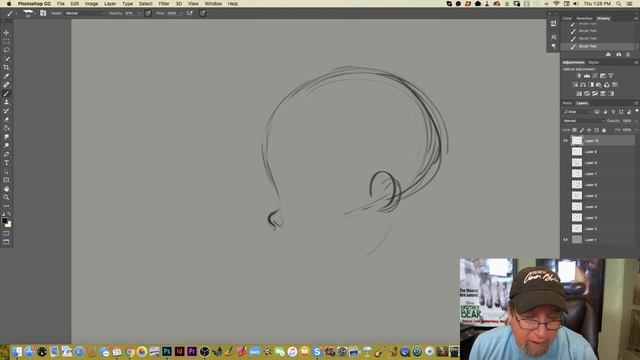Open brush Opacity slider dropdown arrow
This screenshot has height=360, width=640.
coord(139,13)
